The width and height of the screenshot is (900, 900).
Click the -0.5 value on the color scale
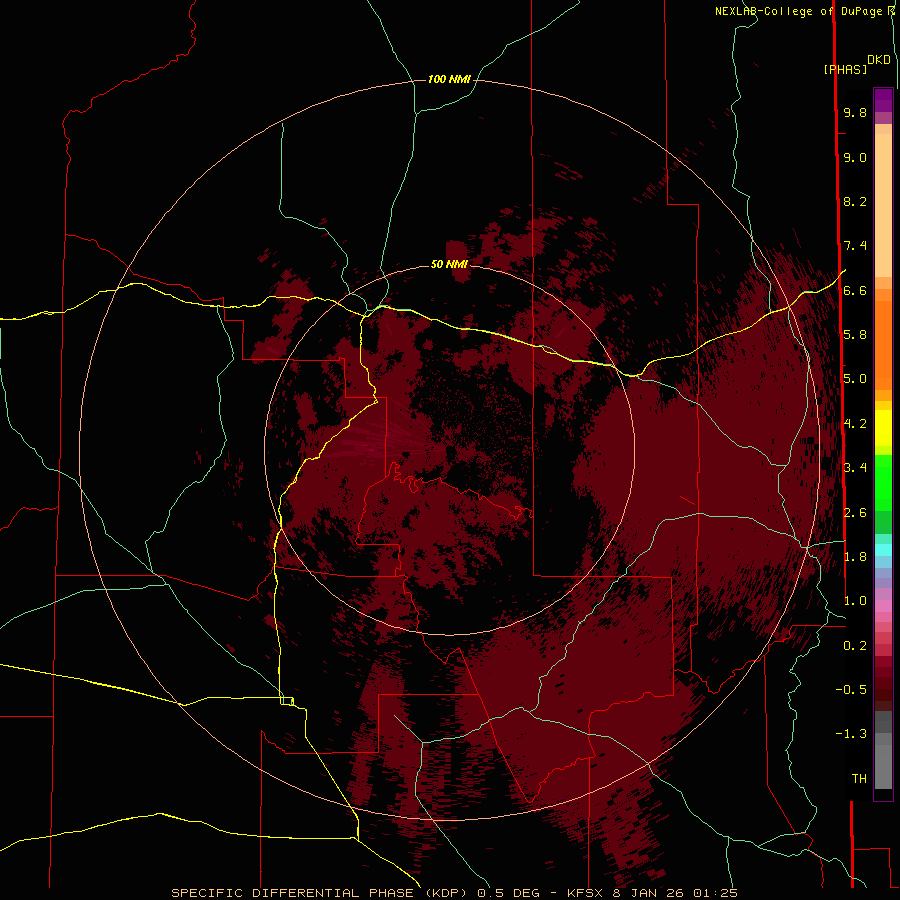(x=851, y=690)
